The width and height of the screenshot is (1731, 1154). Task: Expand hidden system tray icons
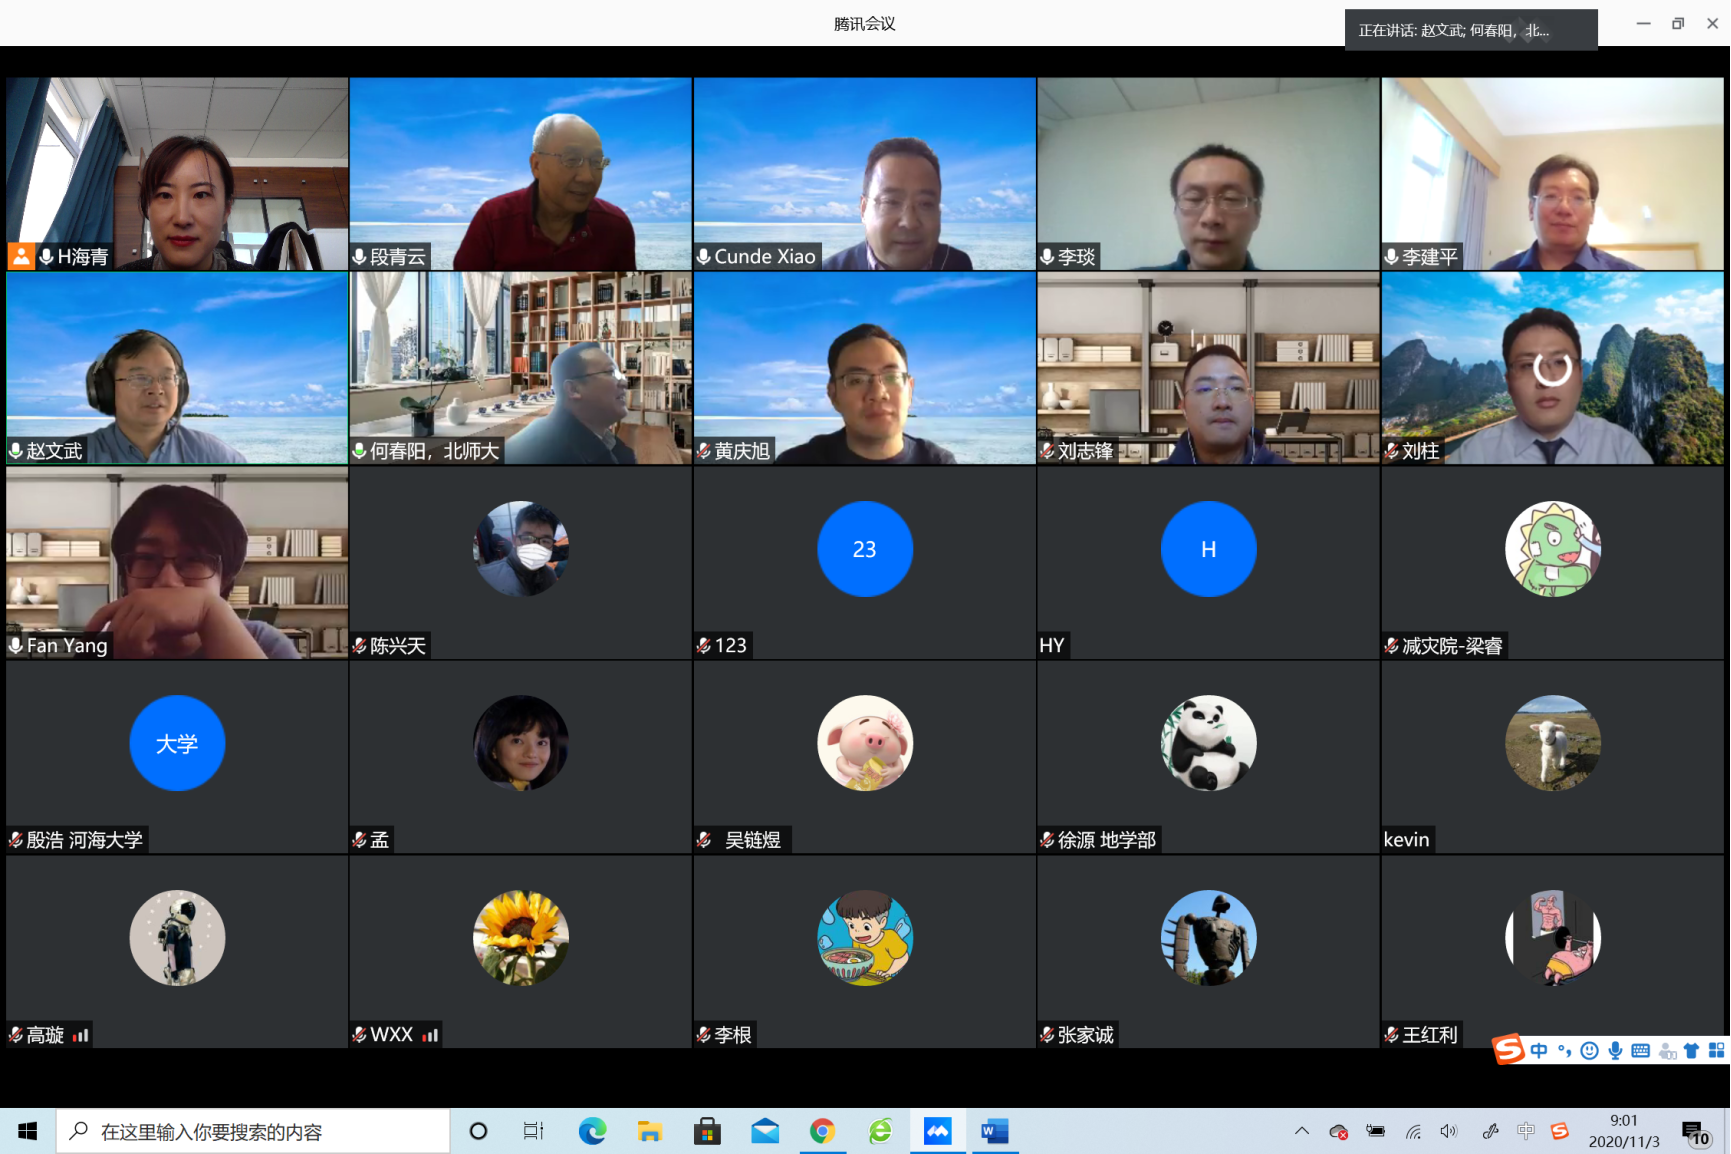(x=1301, y=1131)
